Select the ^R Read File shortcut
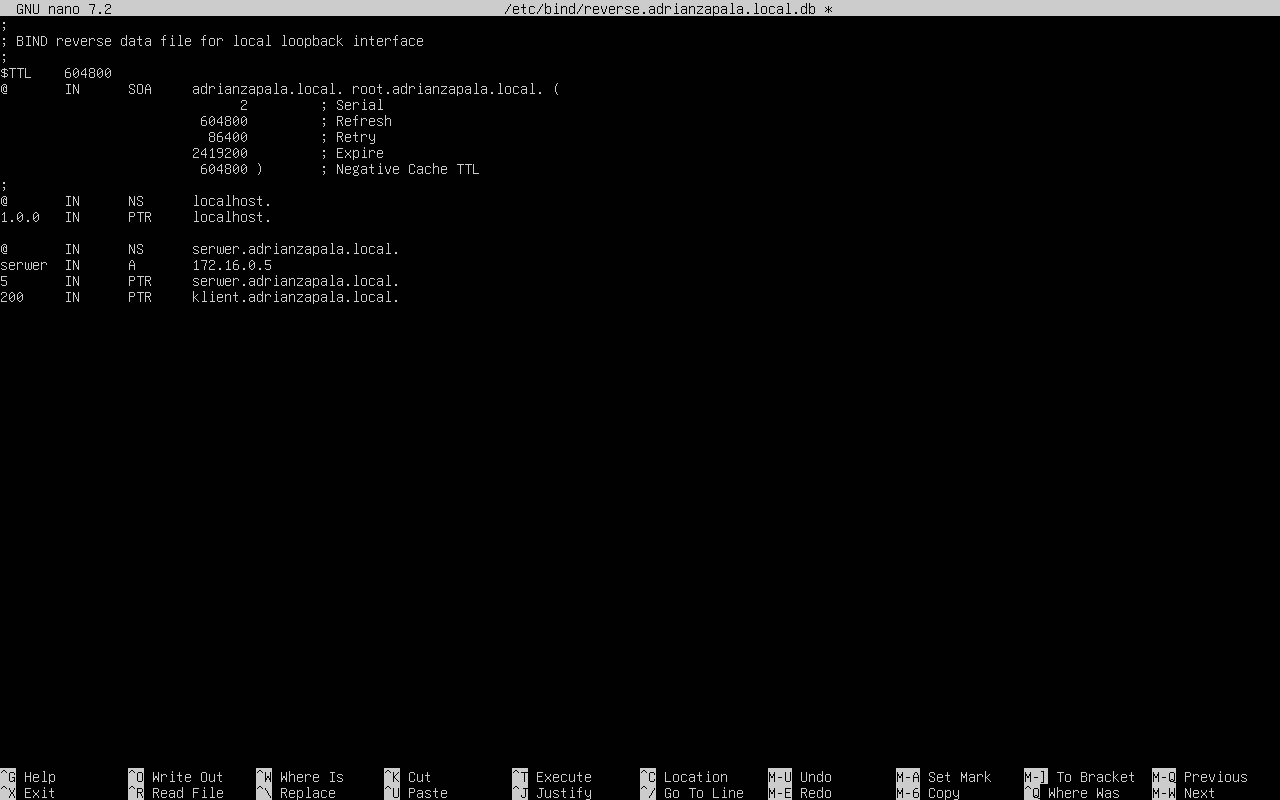Viewport: 1280px width, 800px height. pyautogui.click(x=175, y=793)
